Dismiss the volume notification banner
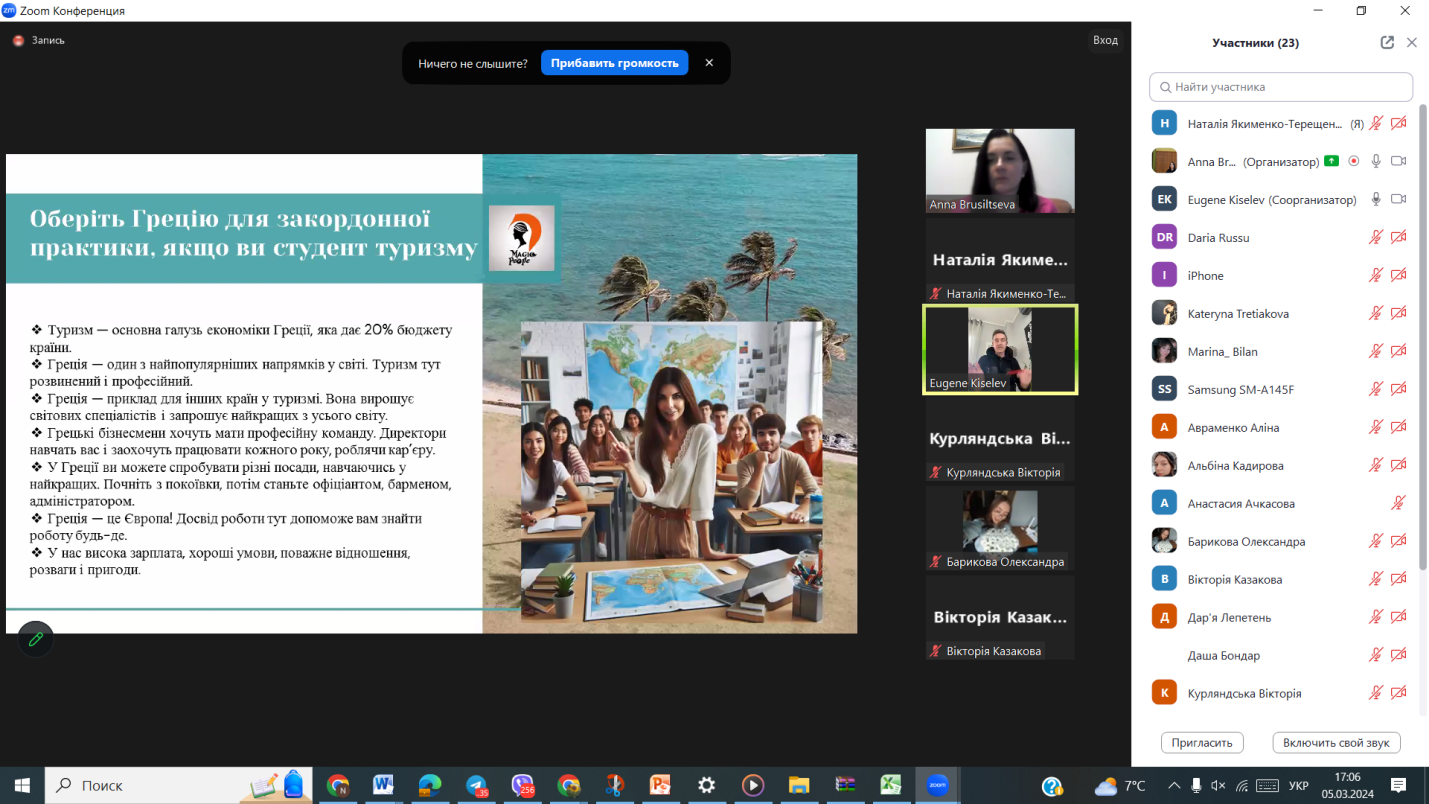The image size is (1429, 804). click(709, 63)
